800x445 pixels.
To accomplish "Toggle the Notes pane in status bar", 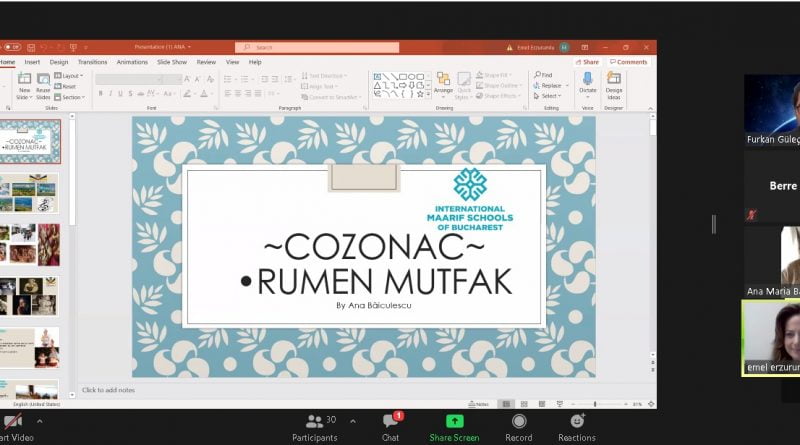I will click(x=479, y=404).
